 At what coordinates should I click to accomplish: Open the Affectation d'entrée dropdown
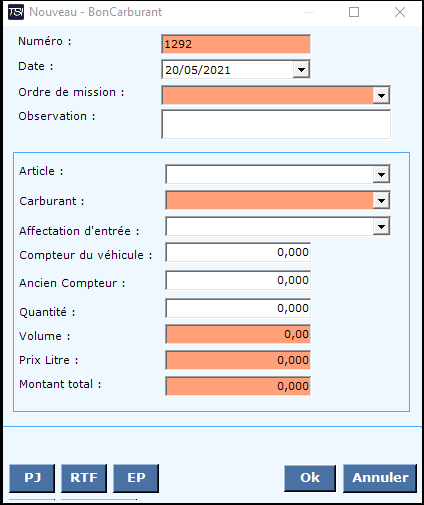point(381,227)
